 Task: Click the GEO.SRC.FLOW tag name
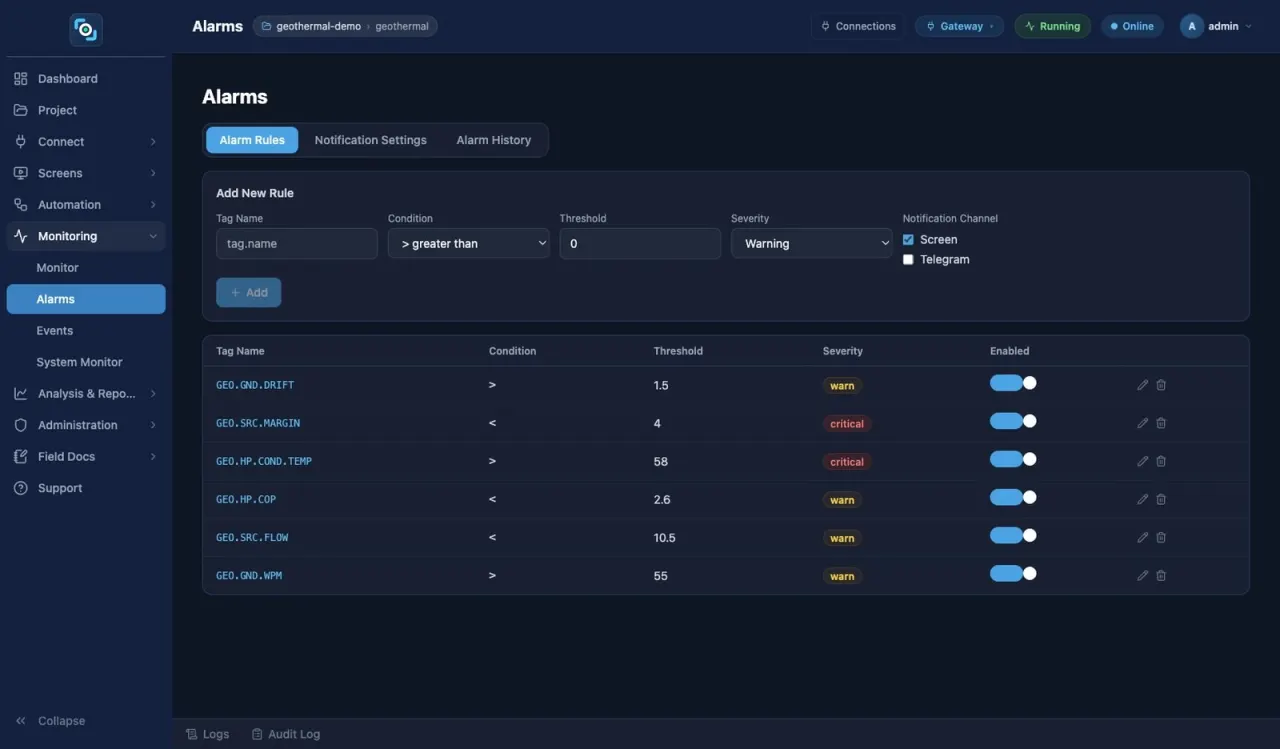pos(252,537)
